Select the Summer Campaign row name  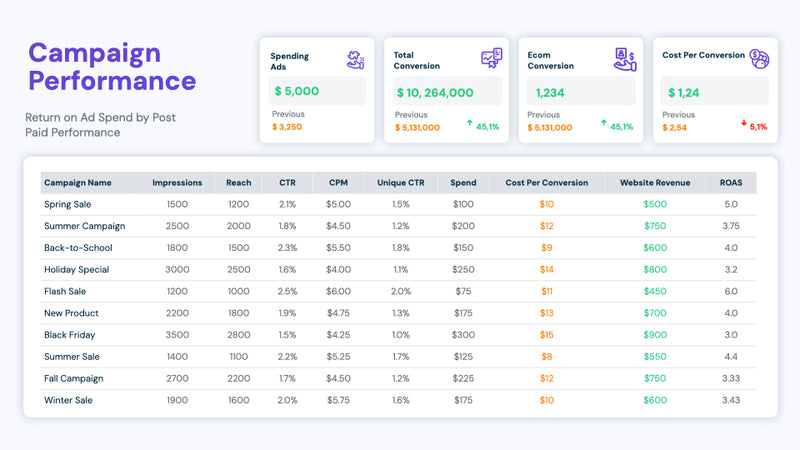pos(84,226)
